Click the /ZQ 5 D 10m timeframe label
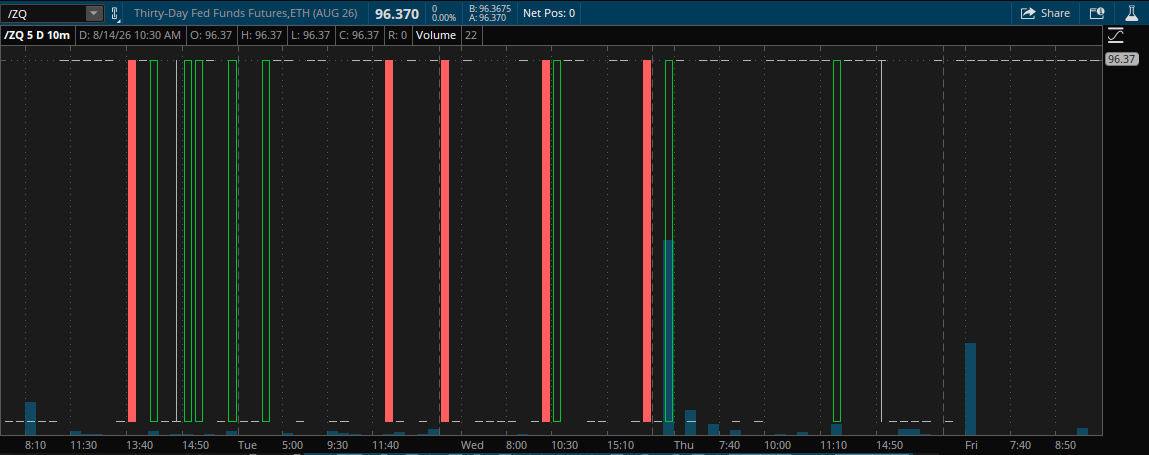 click(x=37, y=35)
